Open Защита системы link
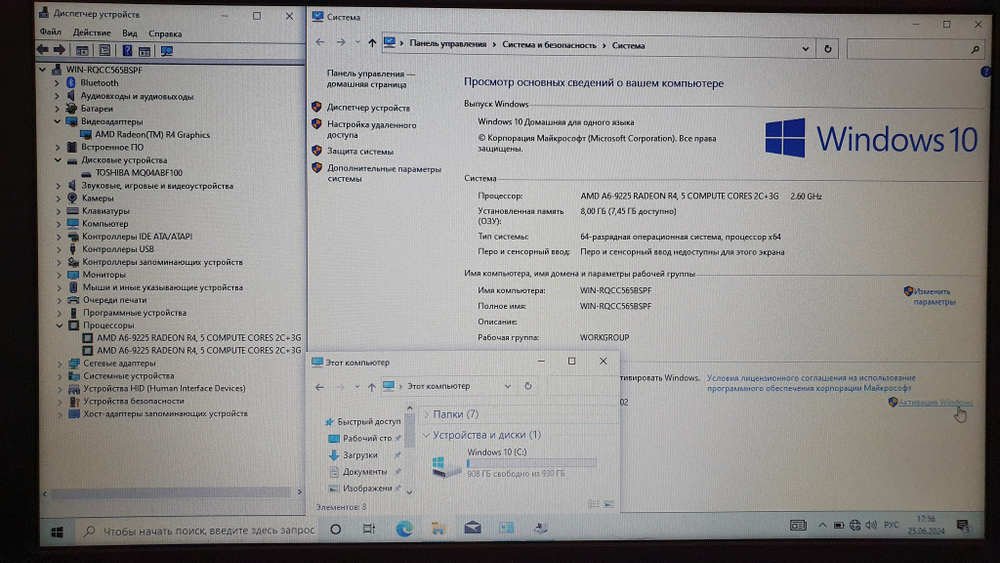This screenshot has height=563, width=1000. [x=360, y=151]
